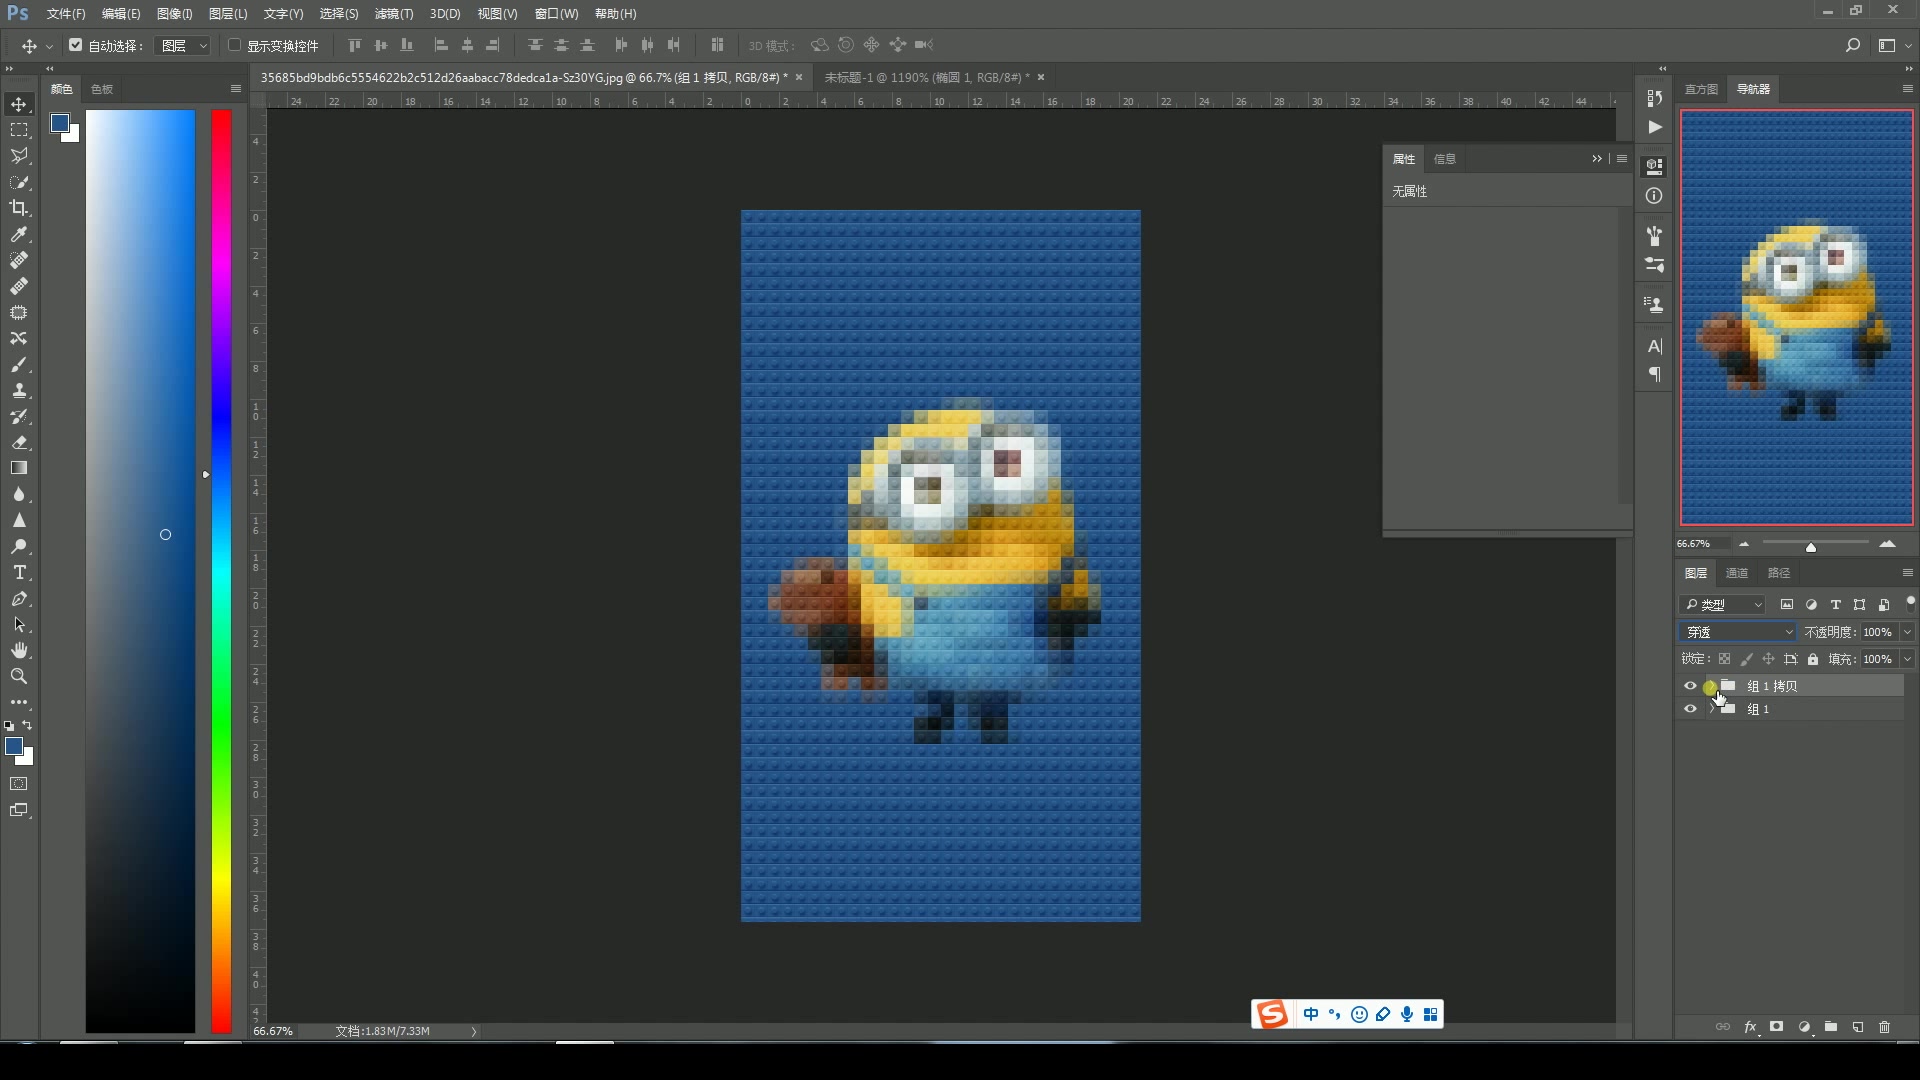Image resolution: width=1920 pixels, height=1080 pixels.
Task: Select the Horizontal Type tool
Action: point(19,572)
